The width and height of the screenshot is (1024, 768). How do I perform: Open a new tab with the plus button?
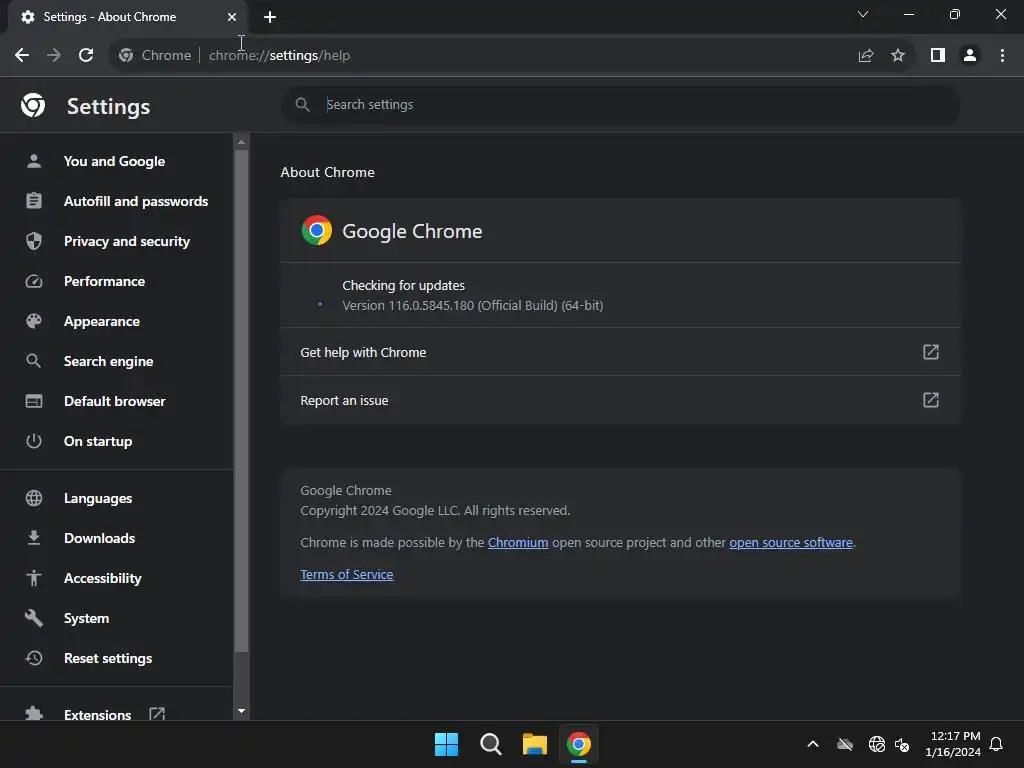(x=270, y=17)
